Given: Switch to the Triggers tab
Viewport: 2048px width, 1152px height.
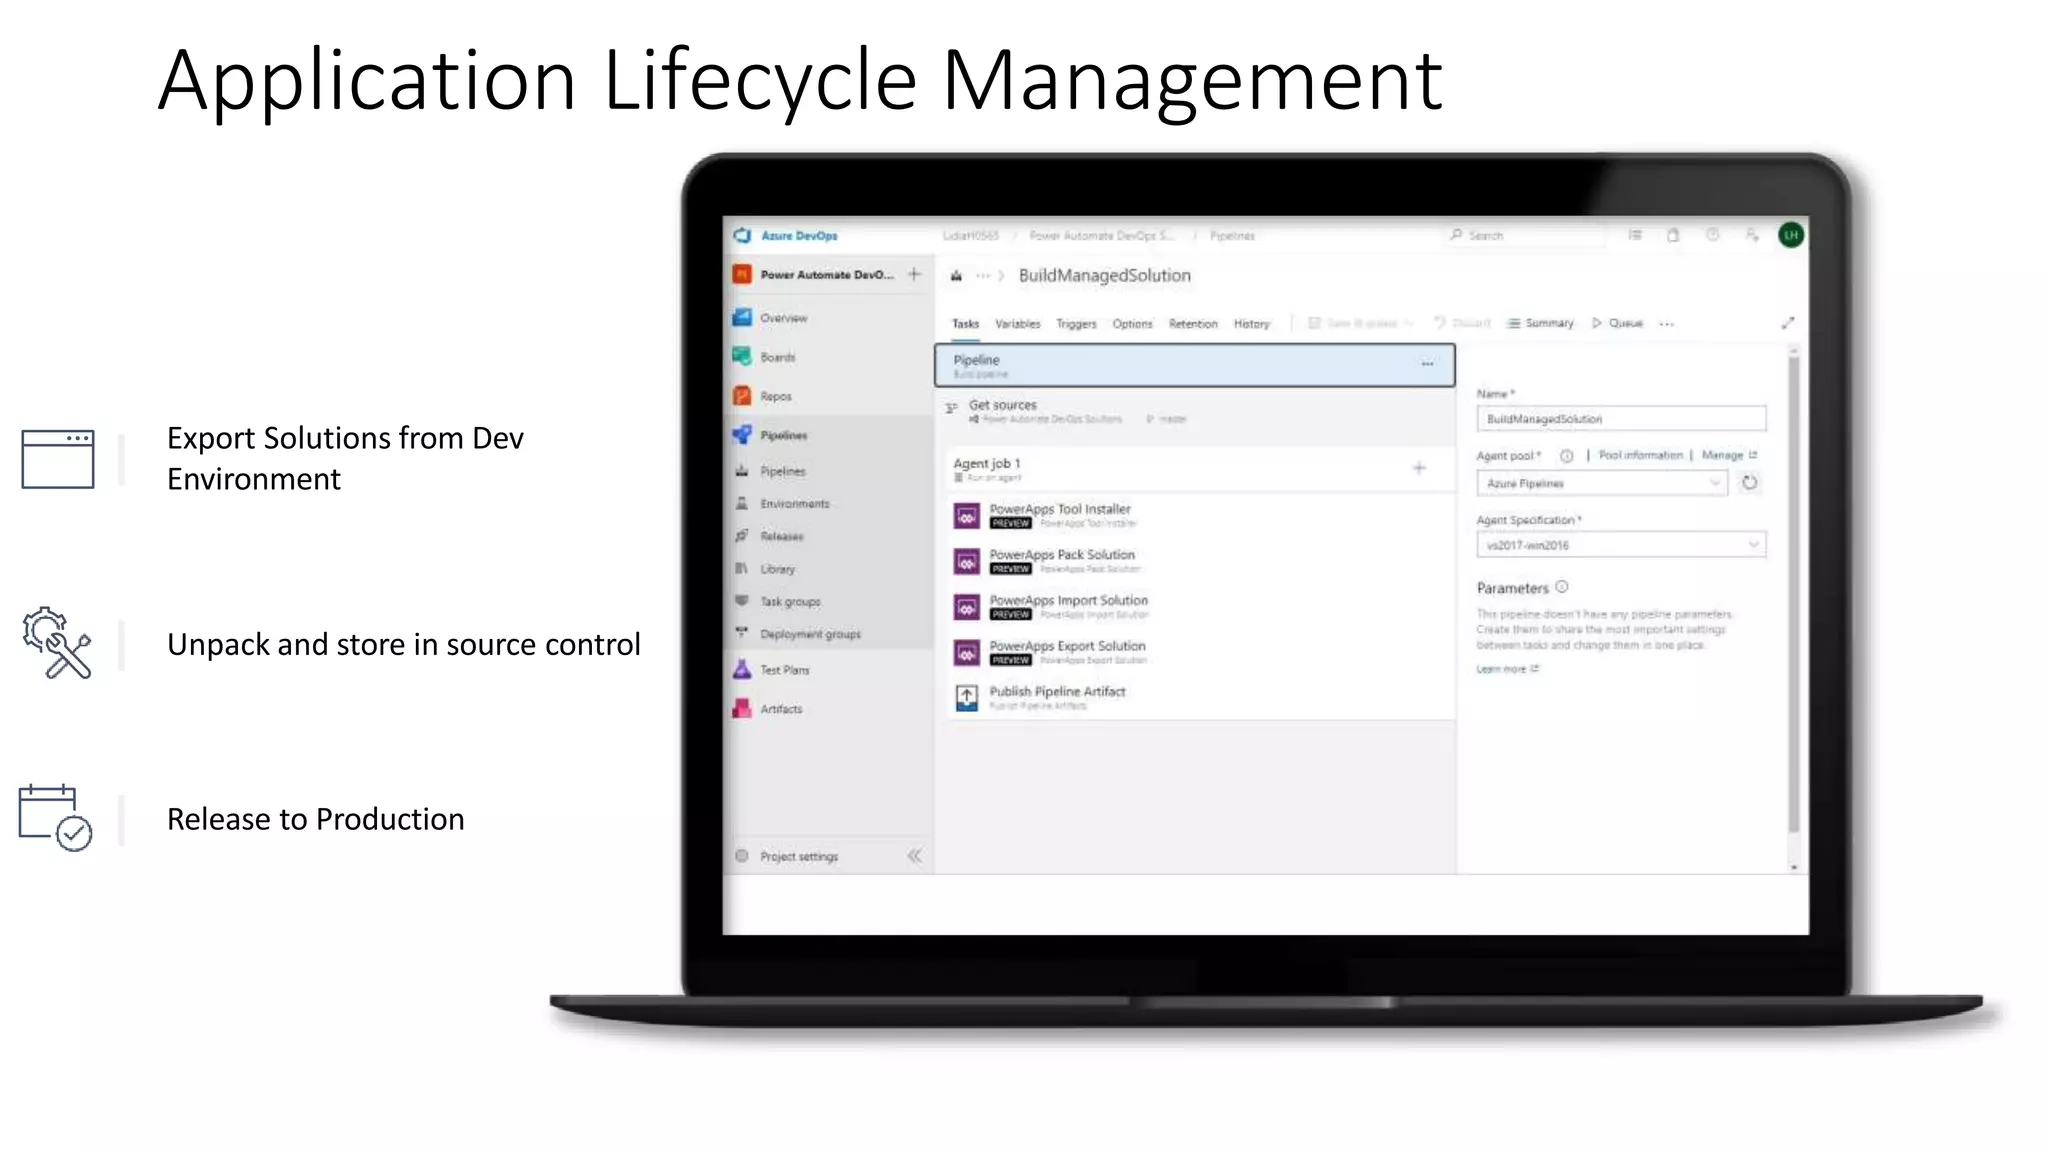Looking at the screenshot, I should click(x=1076, y=324).
